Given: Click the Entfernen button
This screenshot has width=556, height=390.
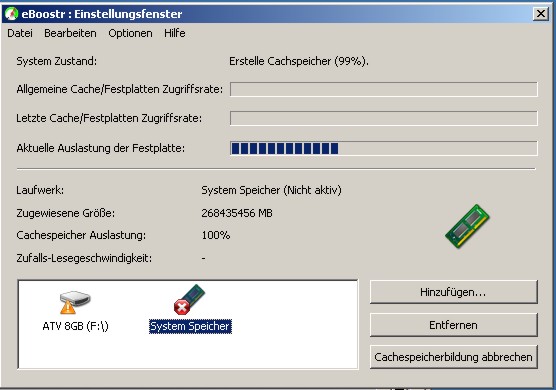Looking at the screenshot, I should (x=454, y=325).
